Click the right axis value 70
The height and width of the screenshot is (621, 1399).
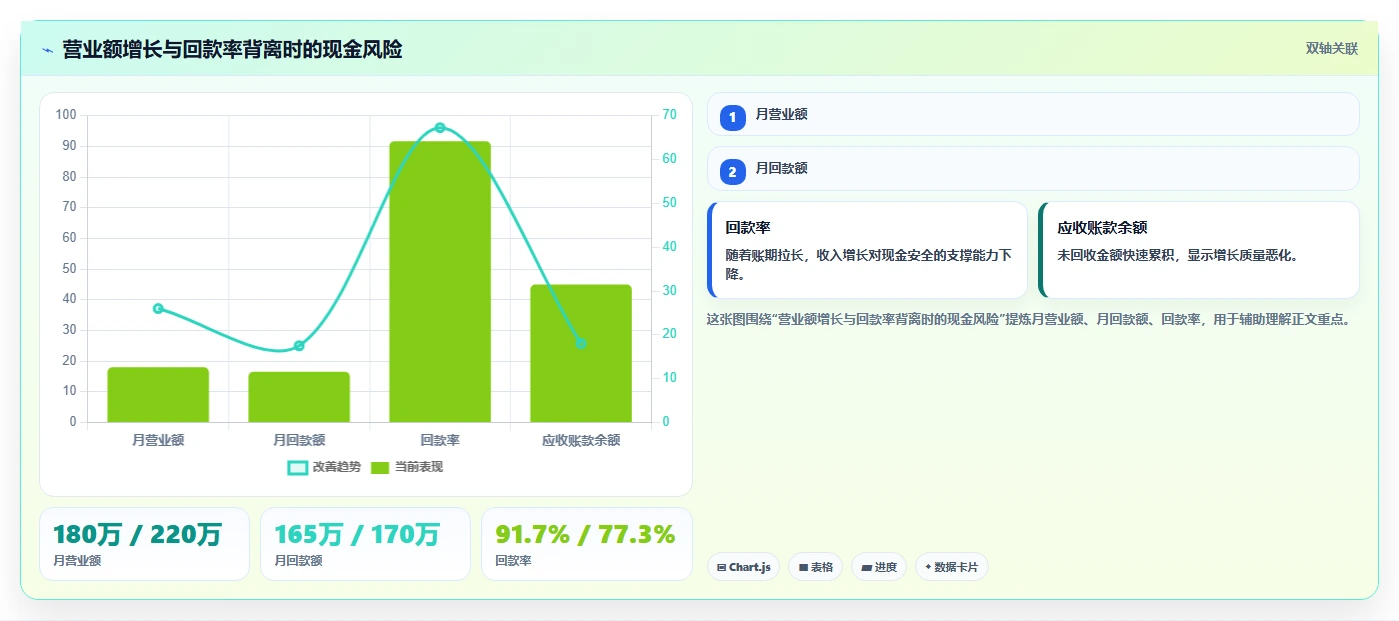coord(669,115)
